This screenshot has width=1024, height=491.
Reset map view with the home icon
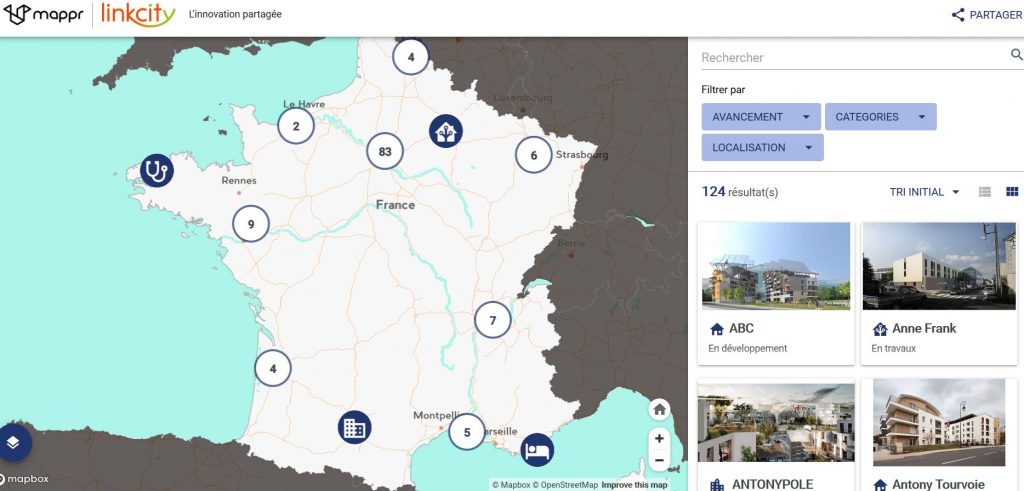pos(658,409)
